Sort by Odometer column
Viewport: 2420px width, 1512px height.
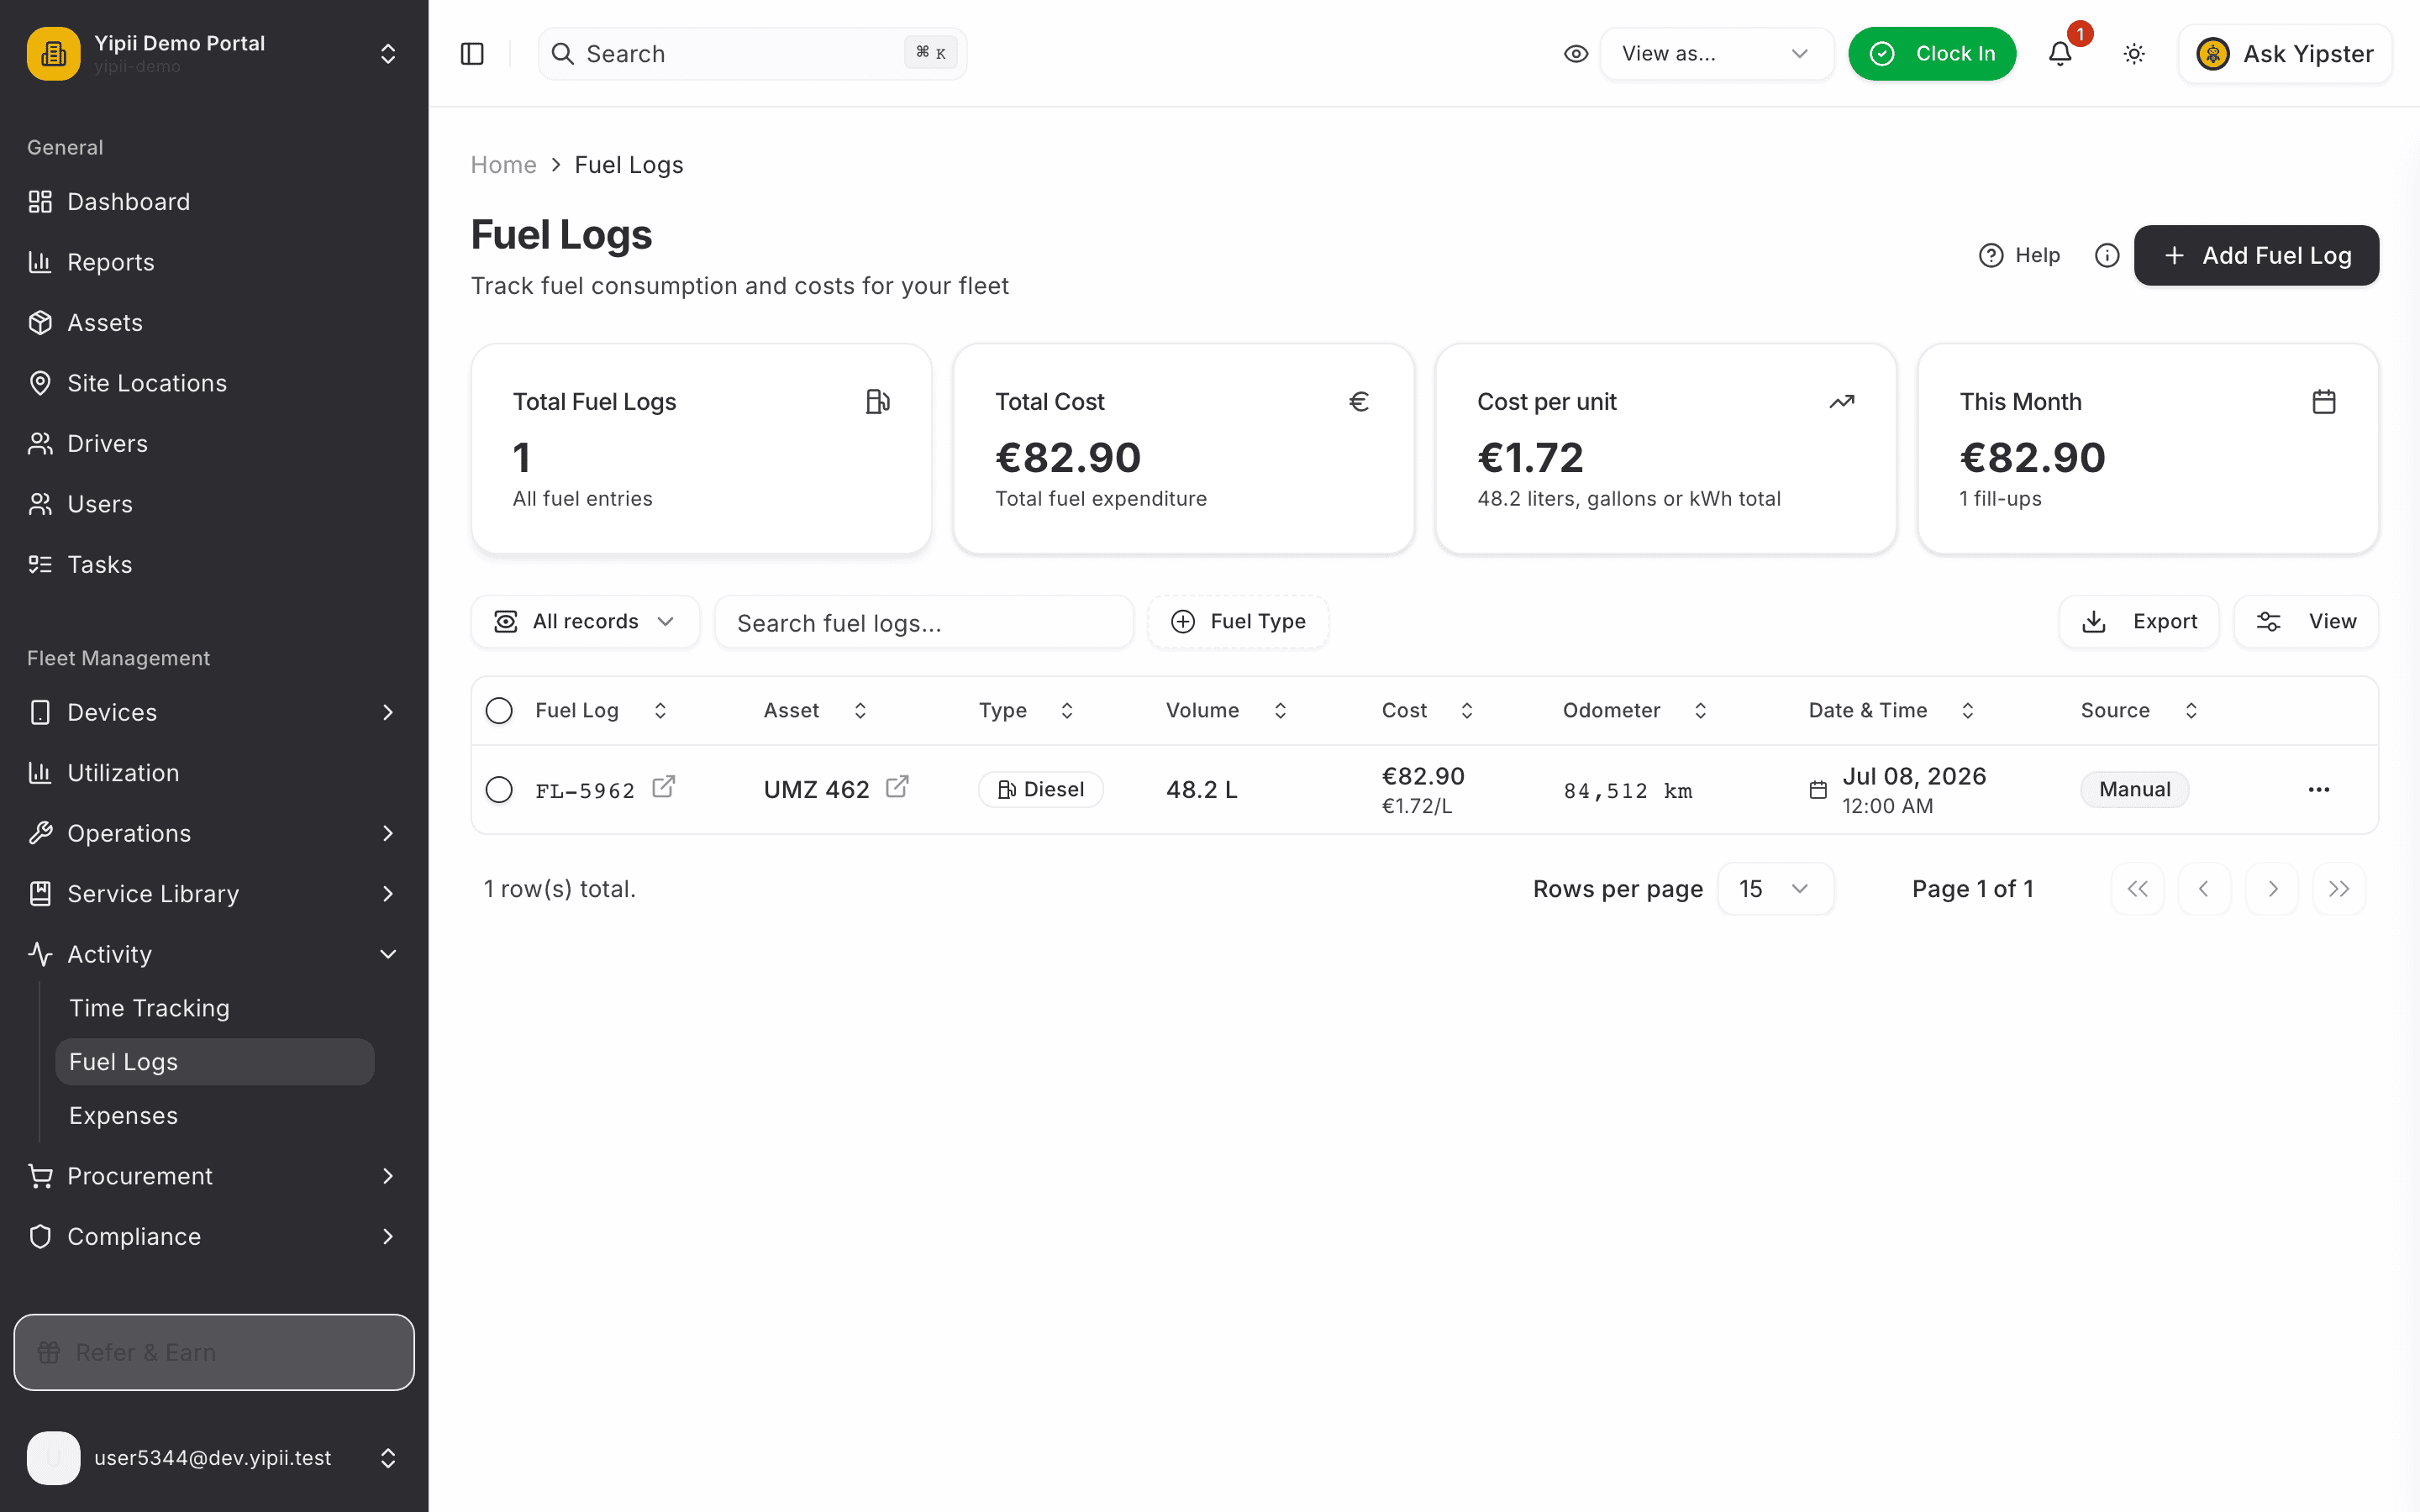click(1635, 711)
